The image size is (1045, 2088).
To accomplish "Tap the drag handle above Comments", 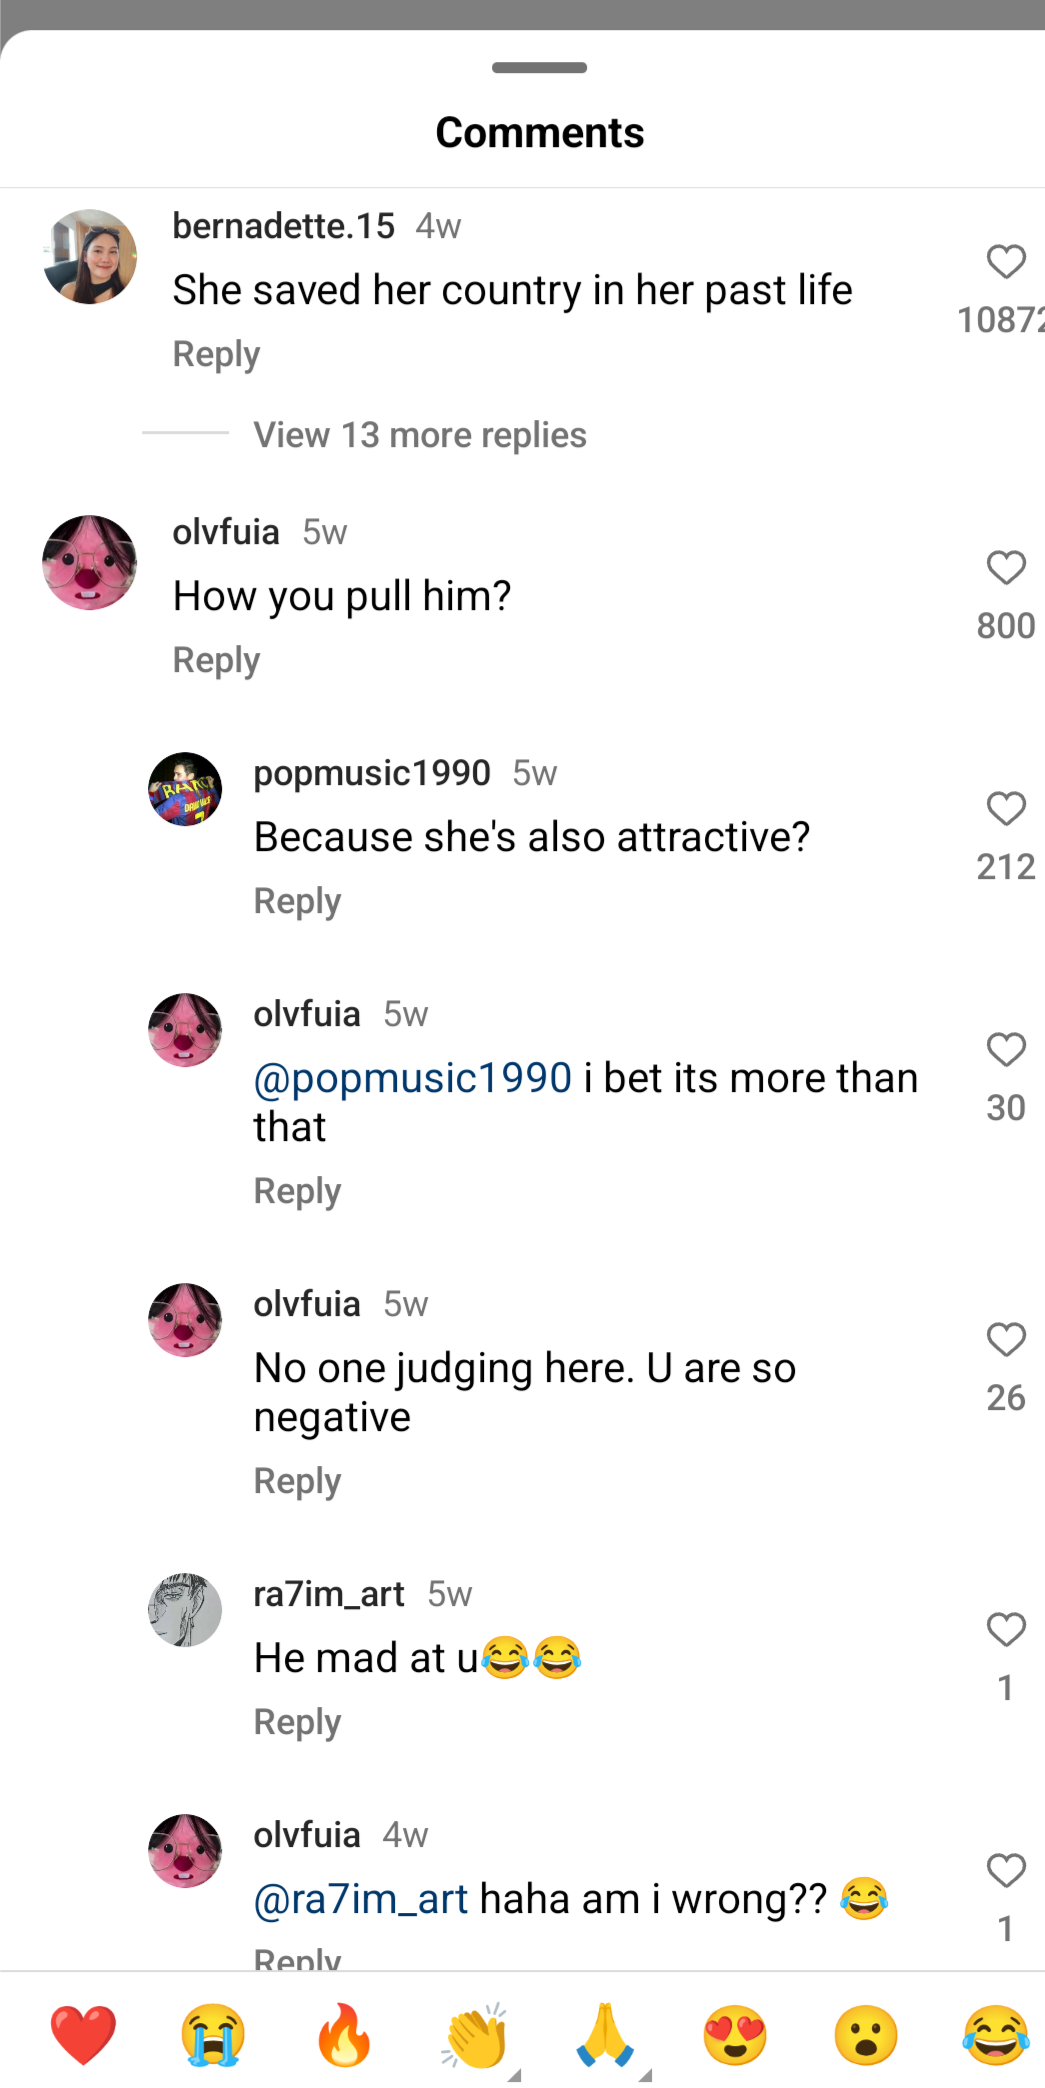I will tap(539, 68).
